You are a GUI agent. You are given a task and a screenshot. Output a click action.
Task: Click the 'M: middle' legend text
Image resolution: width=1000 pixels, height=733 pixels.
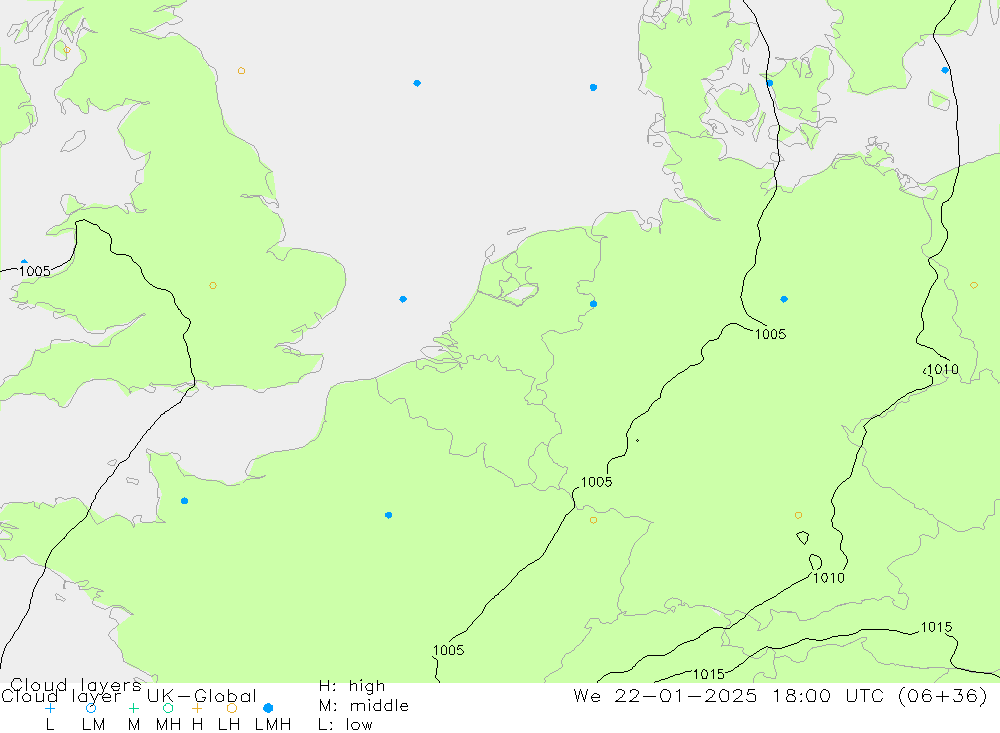coord(364,706)
